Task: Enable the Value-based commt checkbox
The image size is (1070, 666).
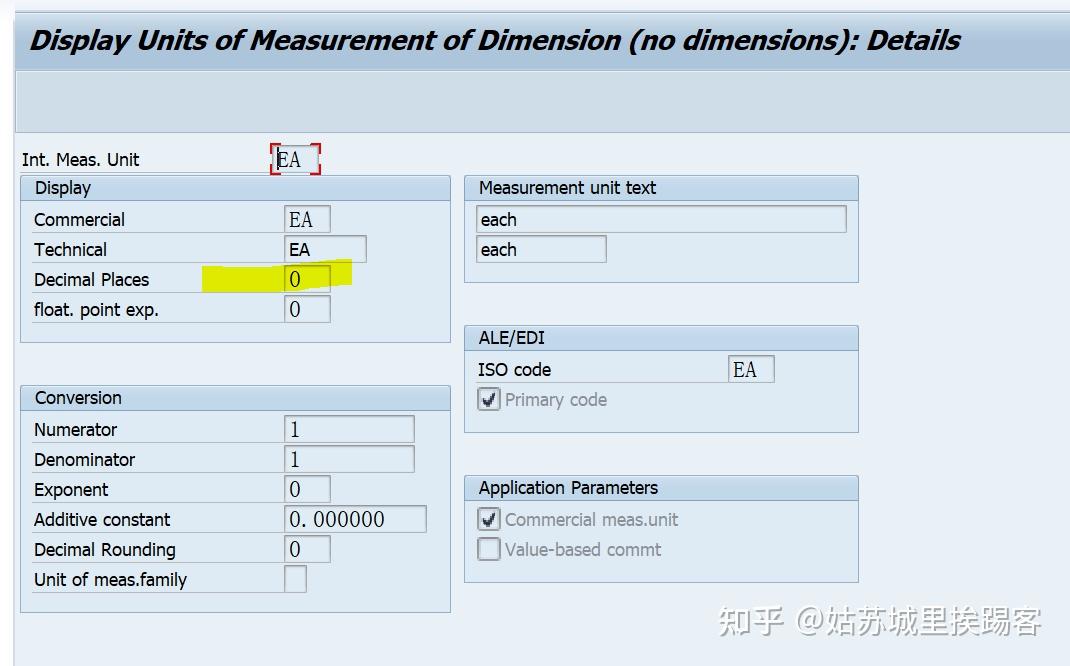Action: (x=488, y=549)
